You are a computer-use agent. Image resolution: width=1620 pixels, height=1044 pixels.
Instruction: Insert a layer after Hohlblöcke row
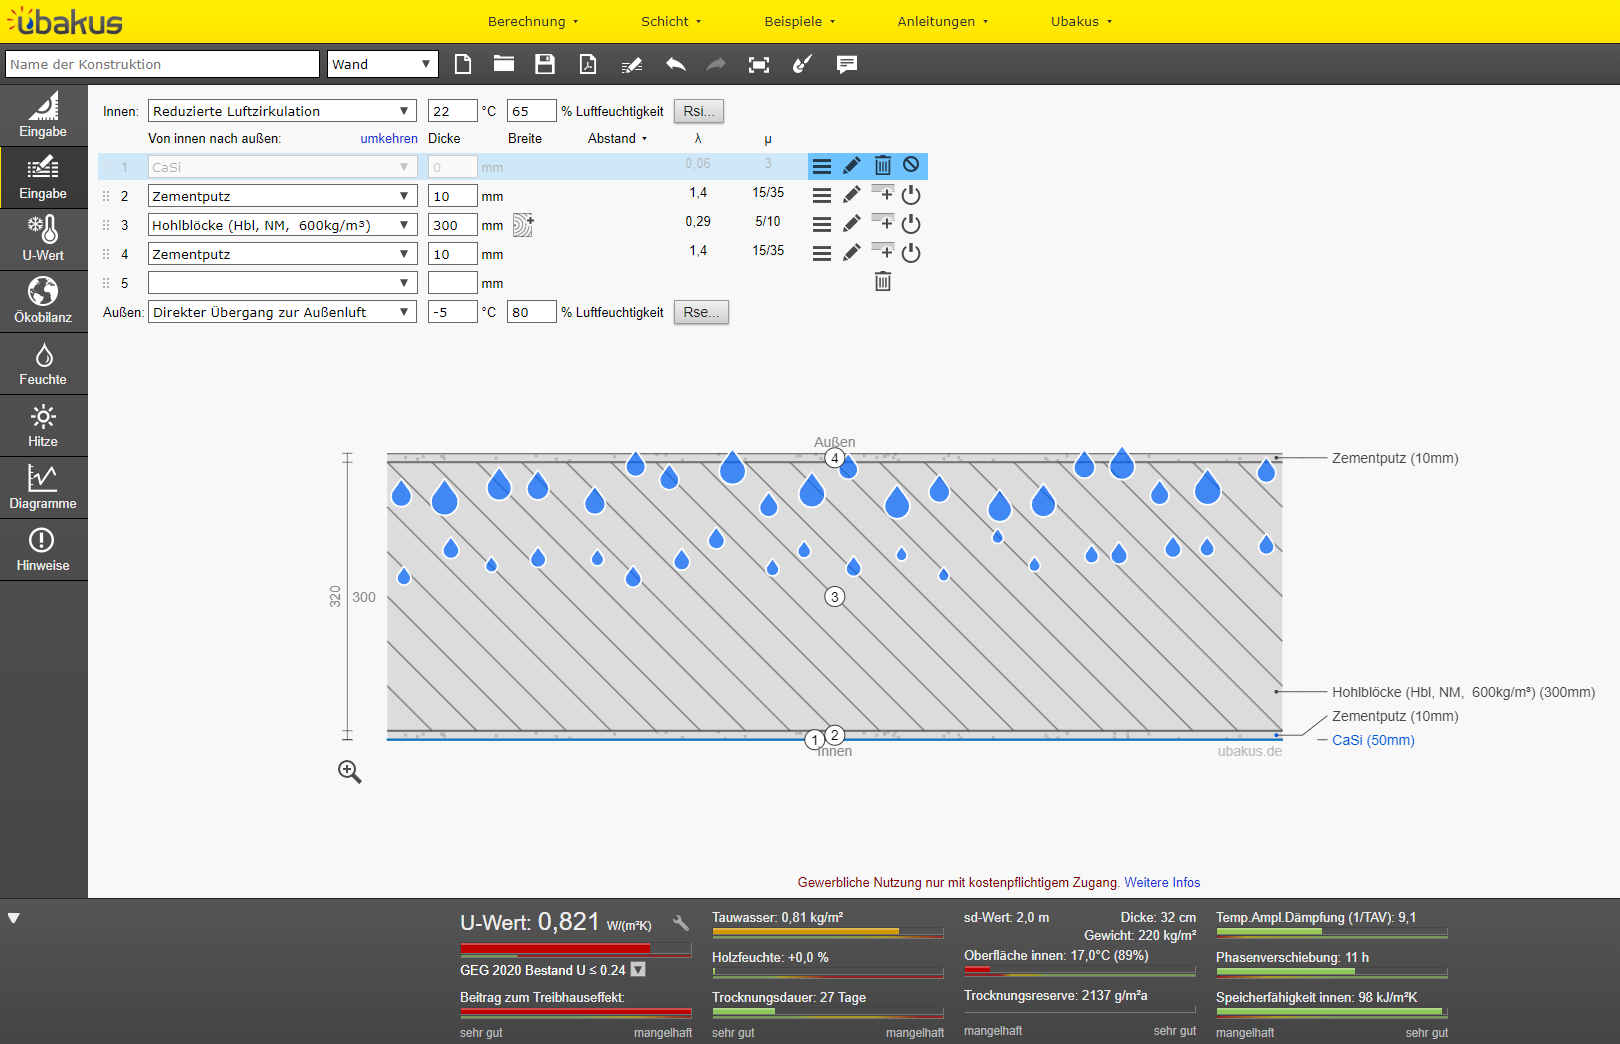883,222
